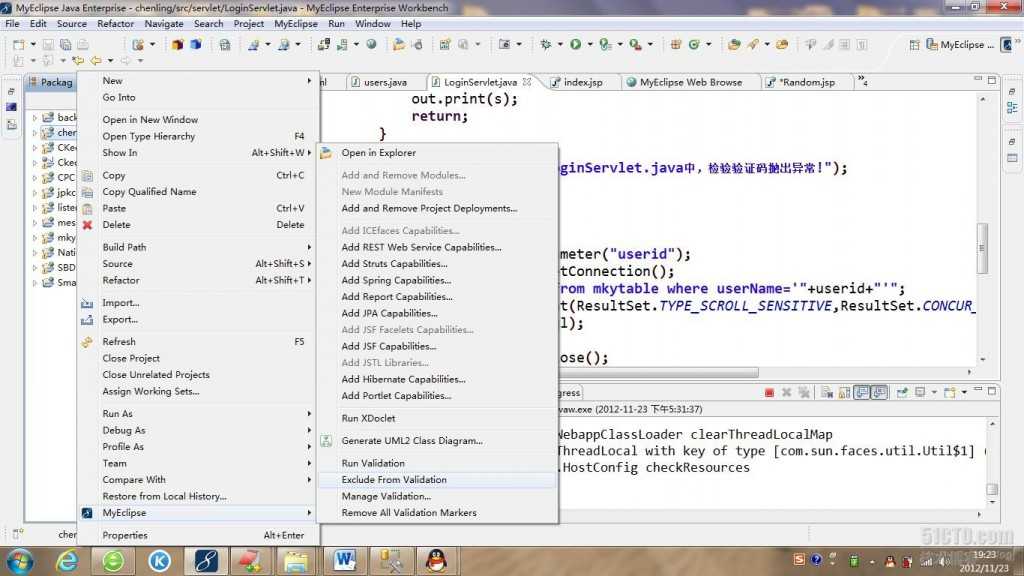Select the MyEclipse perspective button
The height and width of the screenshot is (576, 1024).
click(960, 44)
